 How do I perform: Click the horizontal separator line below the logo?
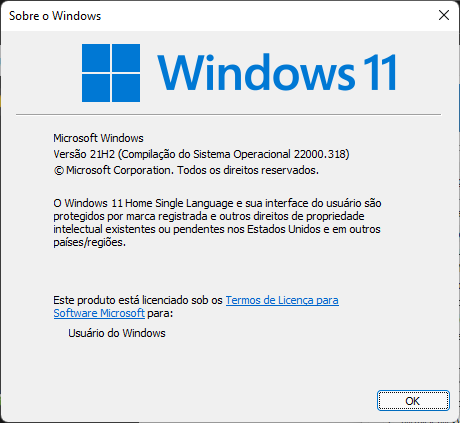[x=228, y=114]
